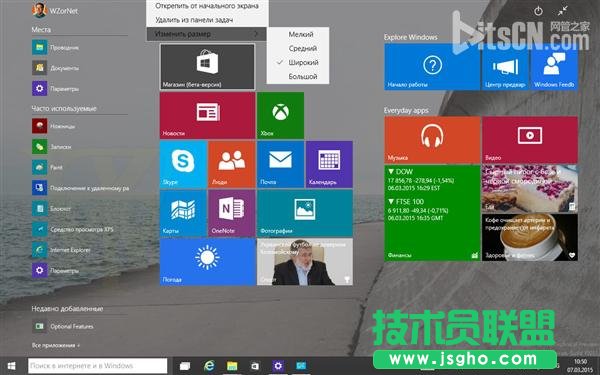600x375 pixels.
Task: Choose Удалить из панели задач
Action: 207,20
